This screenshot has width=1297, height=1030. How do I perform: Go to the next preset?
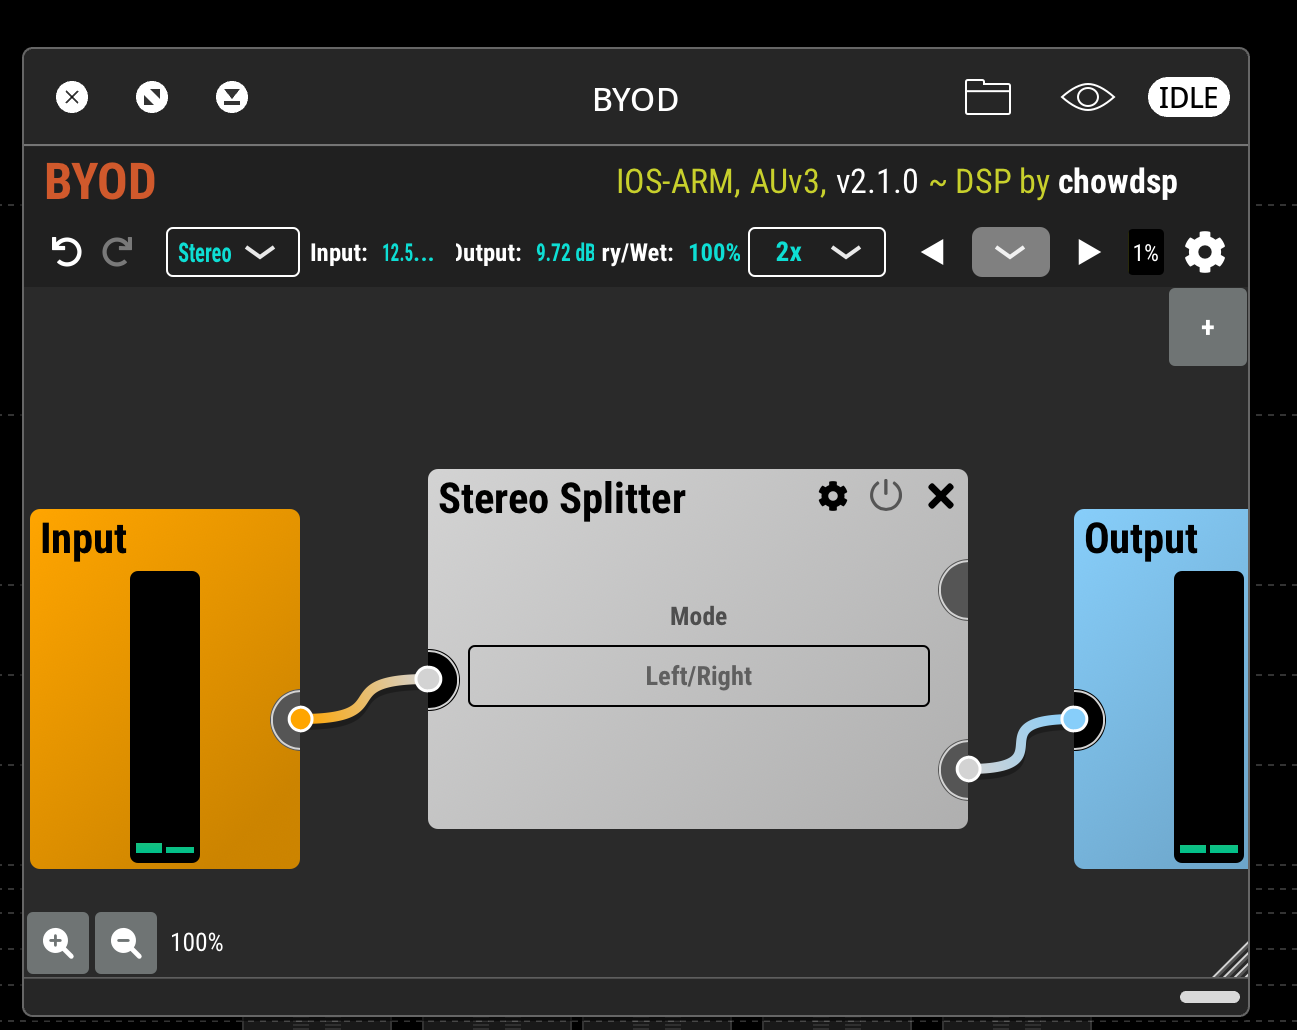(x=1089, y=252)
